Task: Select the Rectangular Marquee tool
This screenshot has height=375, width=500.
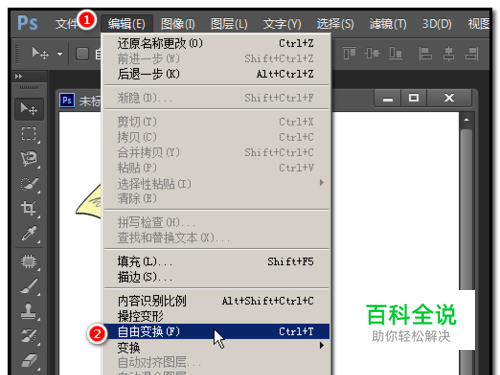Action: pos(29,134)
